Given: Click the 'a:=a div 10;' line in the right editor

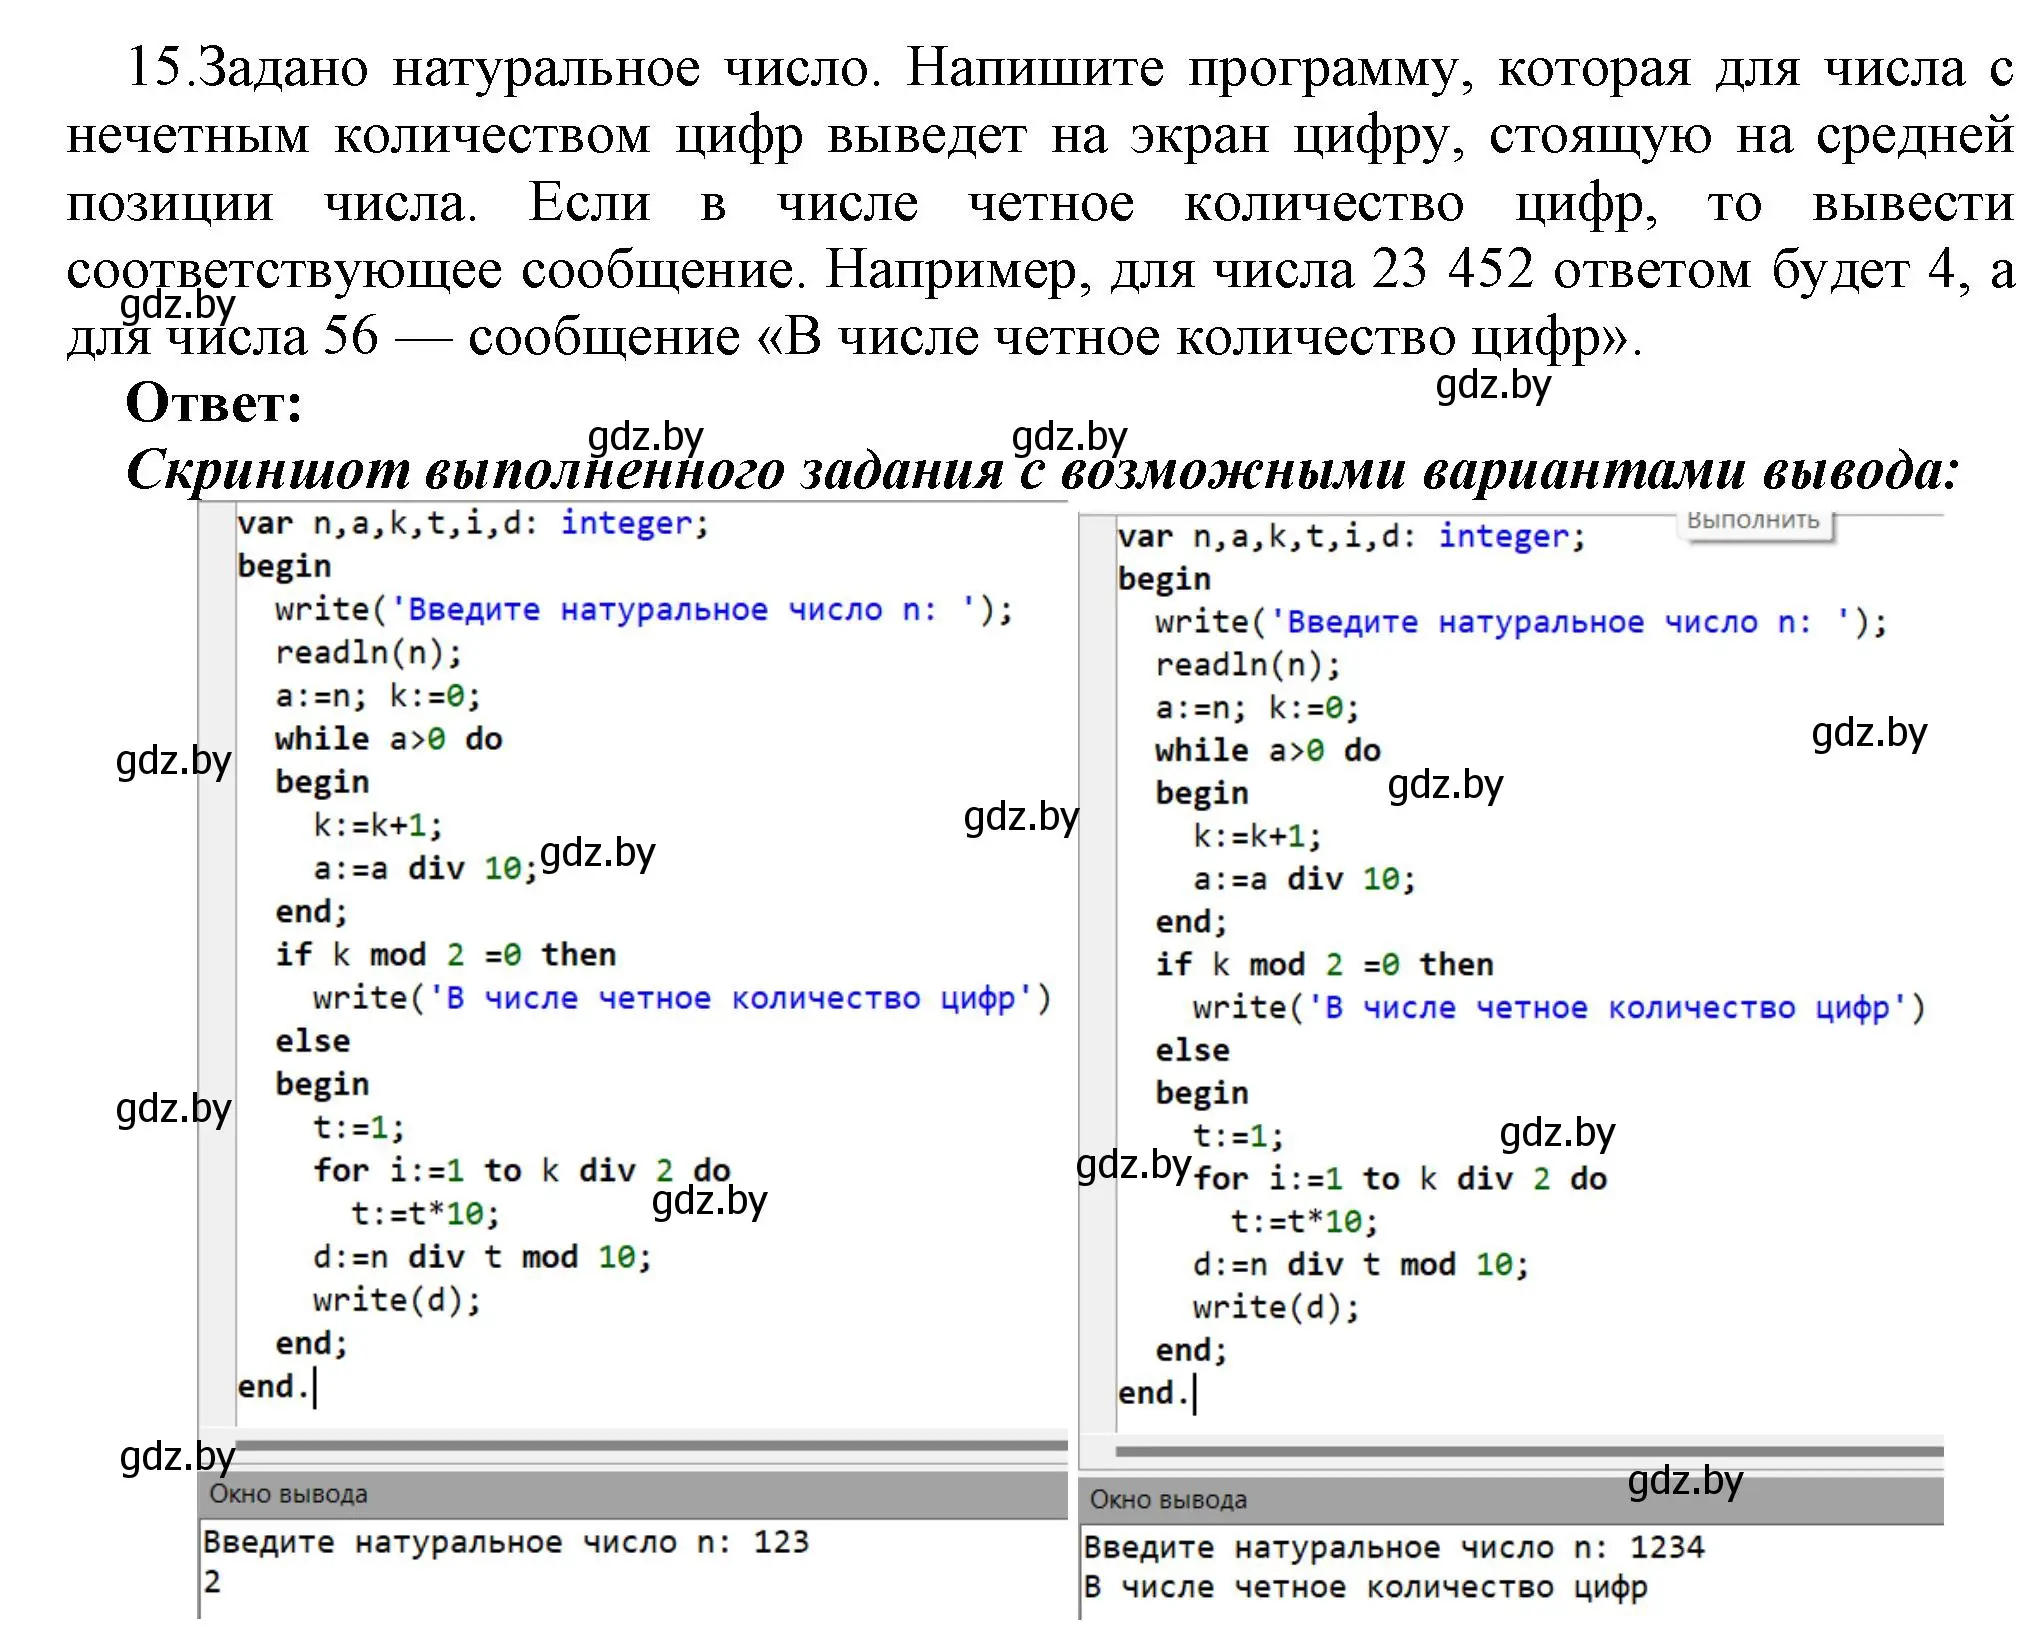Looking at the screenshot, I should (1304, 879).
